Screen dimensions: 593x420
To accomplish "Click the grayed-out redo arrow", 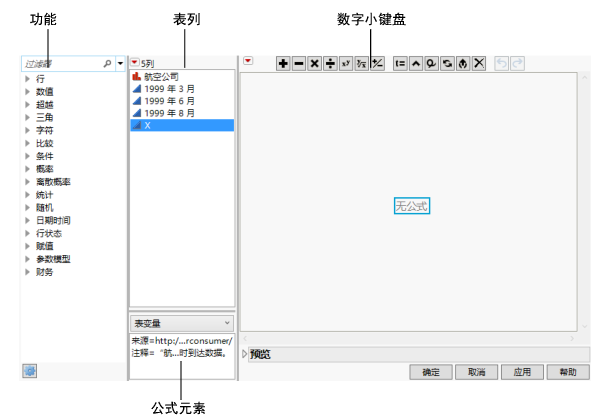I will (x=517, y=64).
